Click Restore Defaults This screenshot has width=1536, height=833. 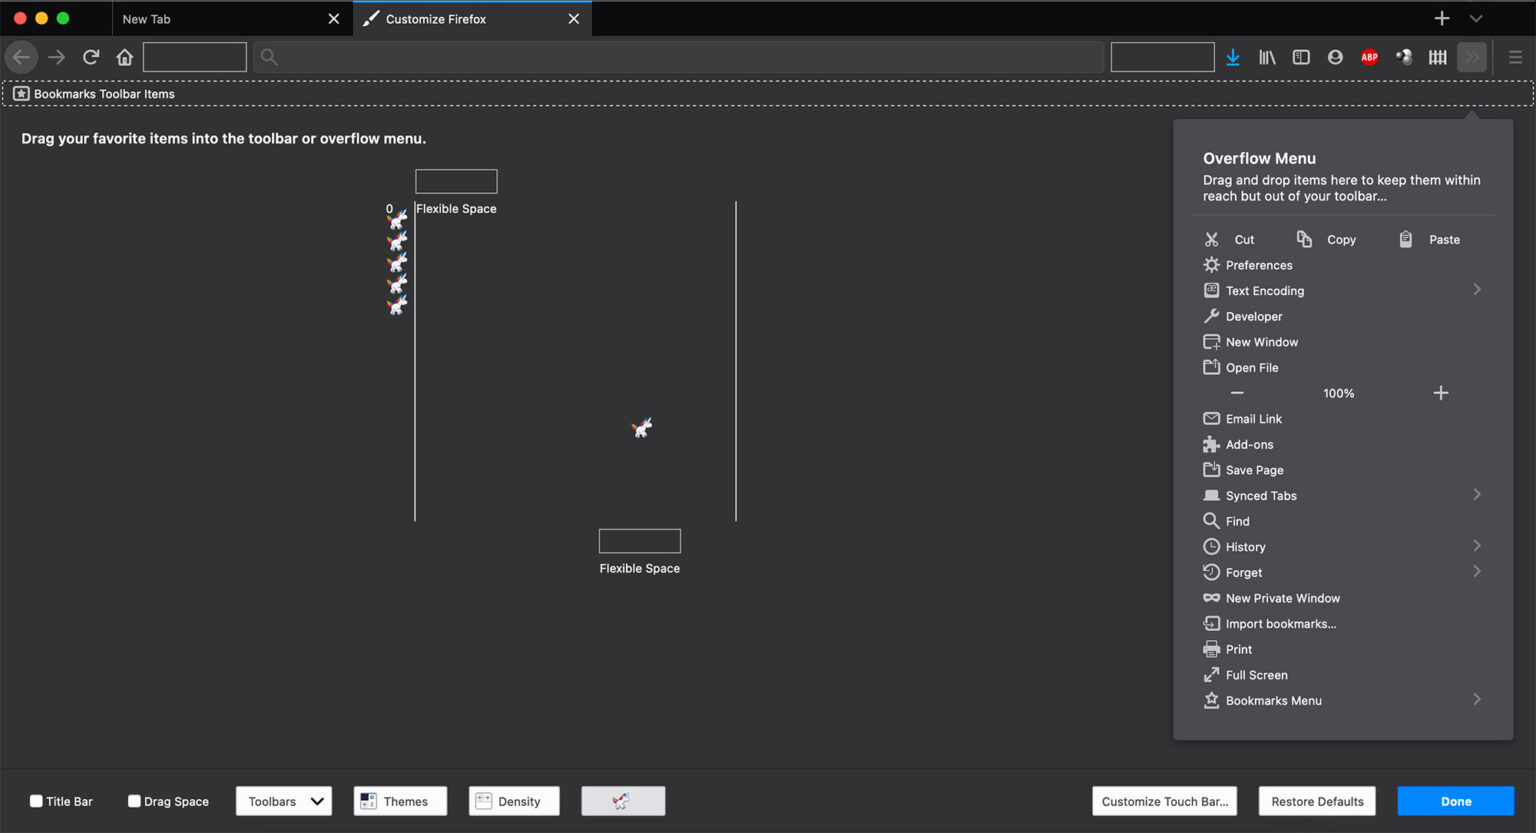click(x=1317, y=801)
